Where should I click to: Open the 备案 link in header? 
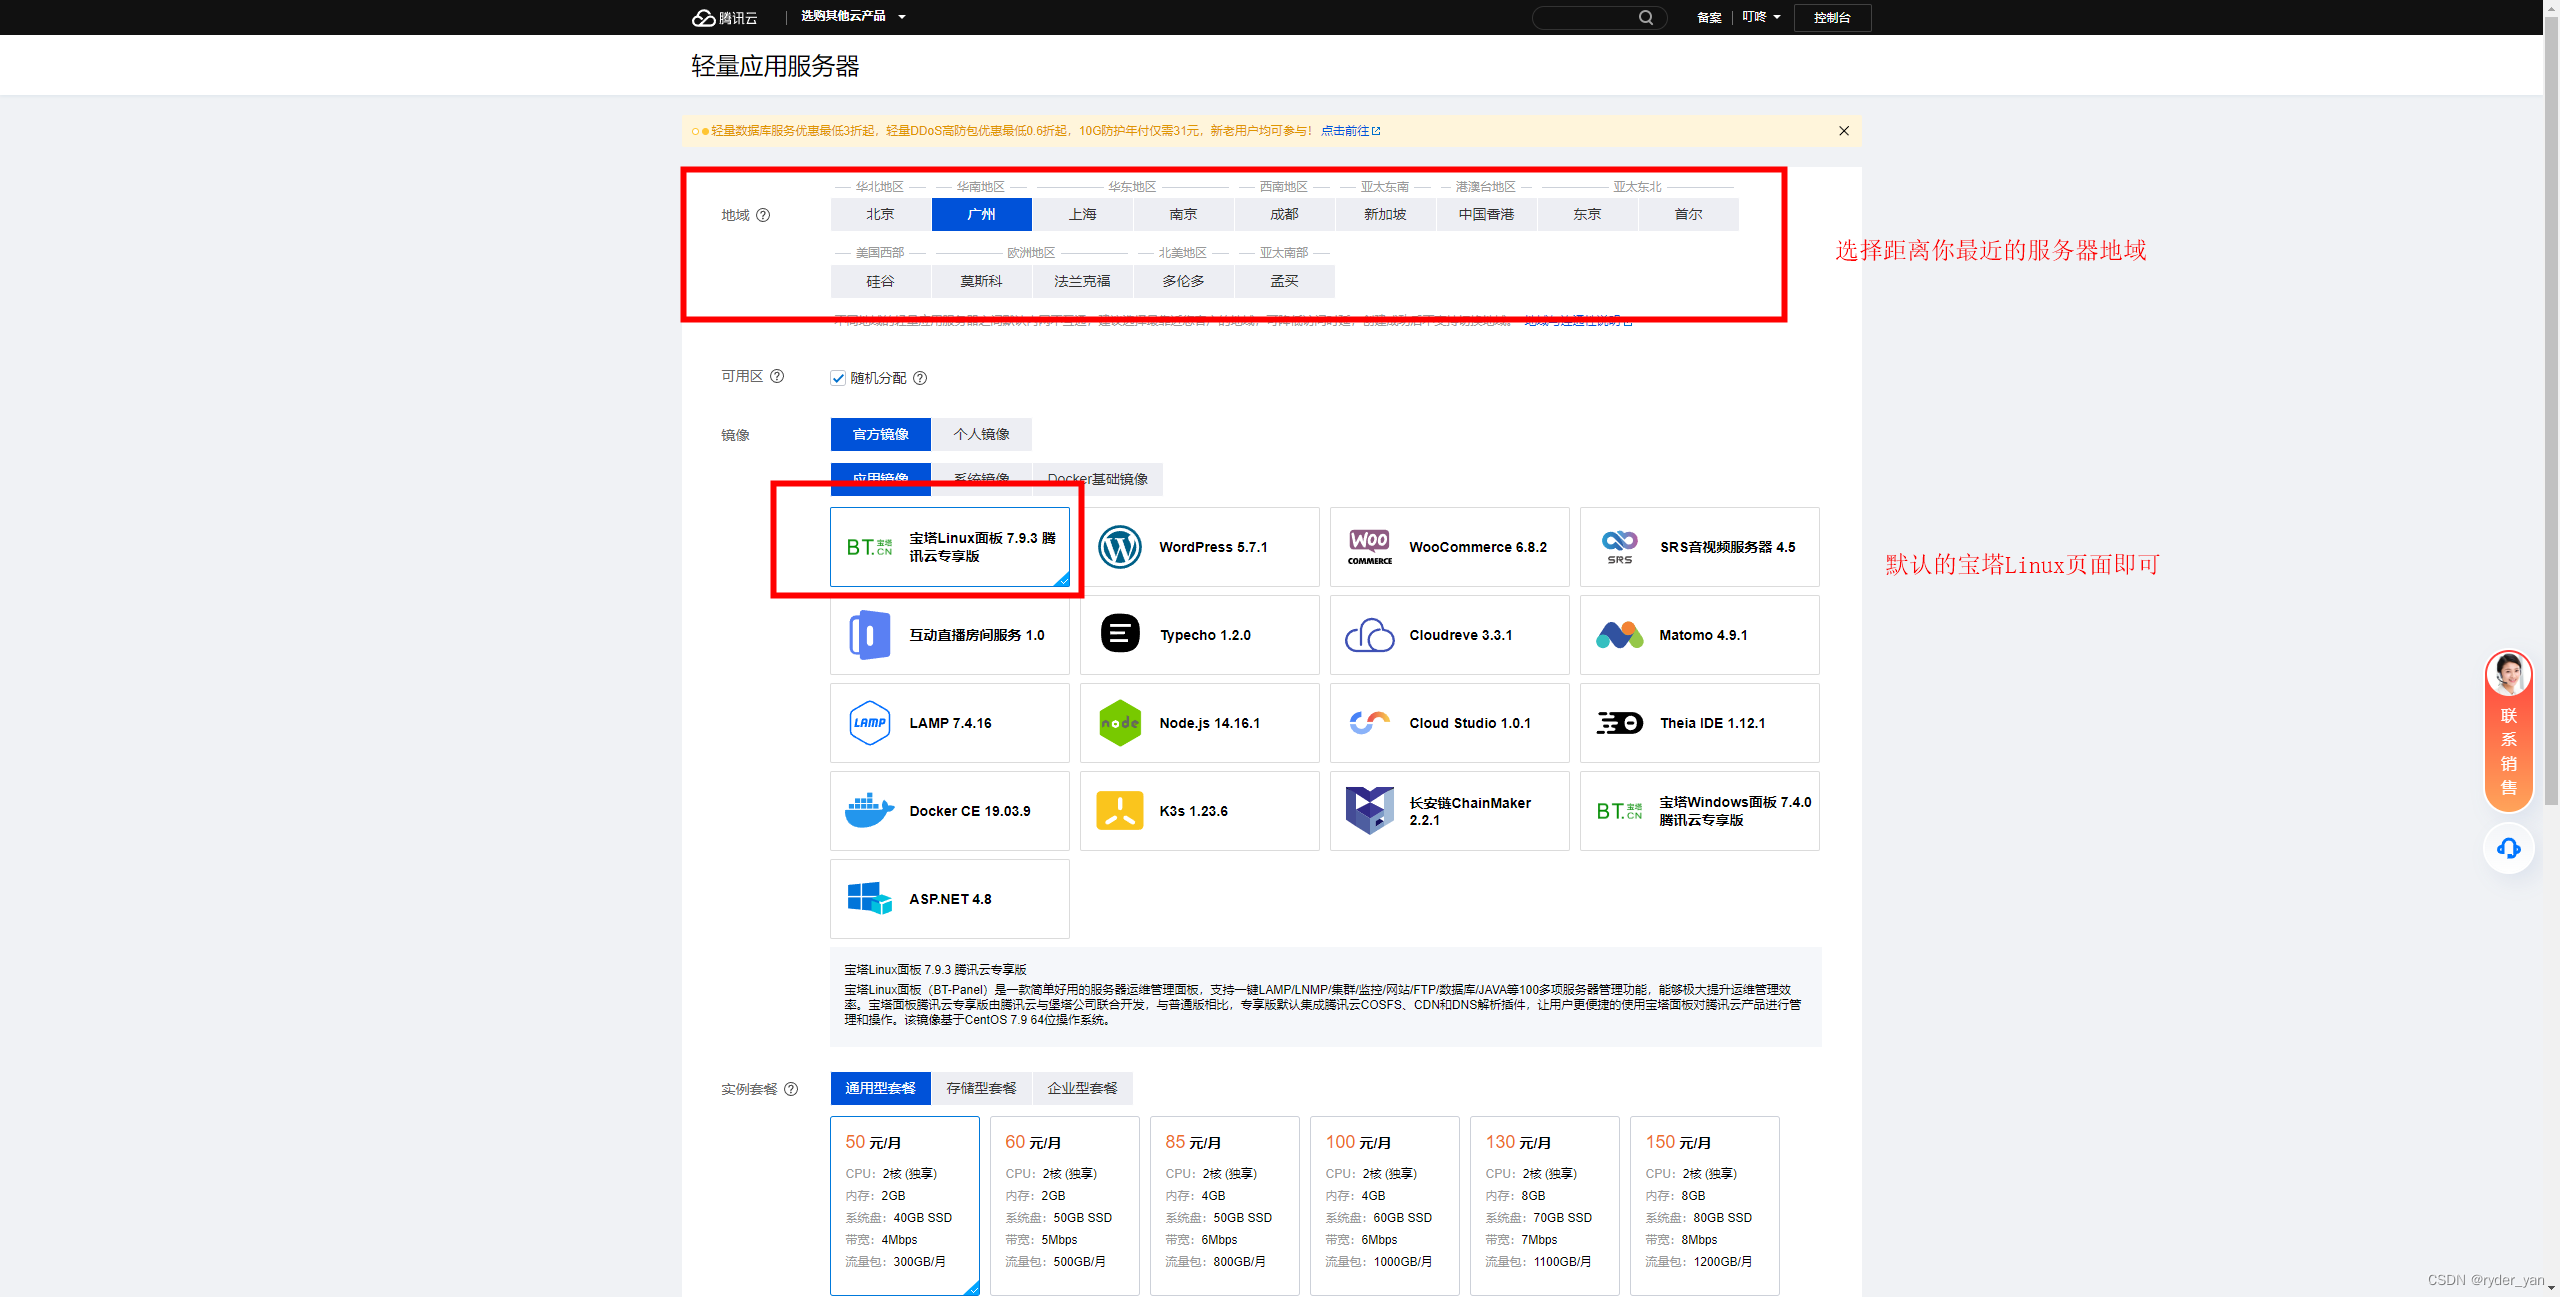click(x=1709, y=17)
